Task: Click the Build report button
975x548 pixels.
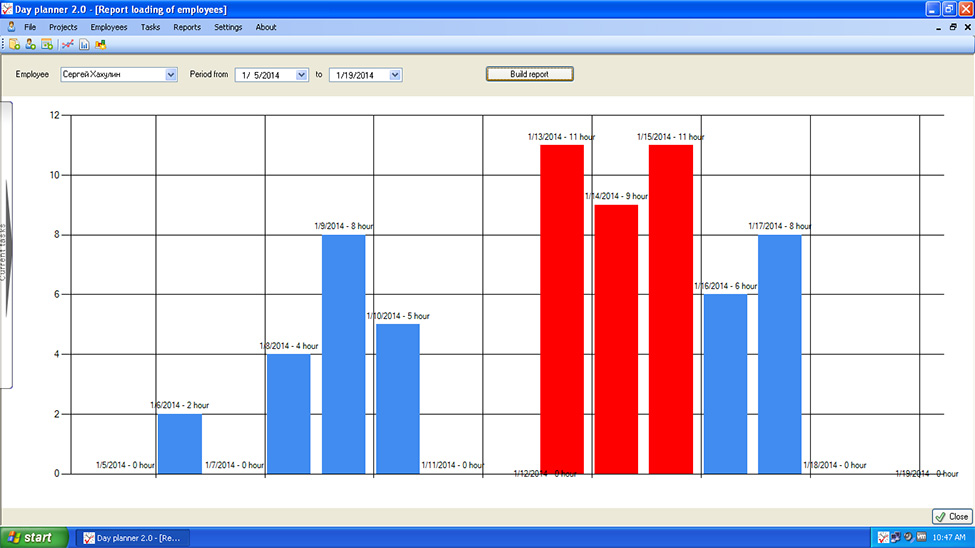Action: click(x=529, y=74)
